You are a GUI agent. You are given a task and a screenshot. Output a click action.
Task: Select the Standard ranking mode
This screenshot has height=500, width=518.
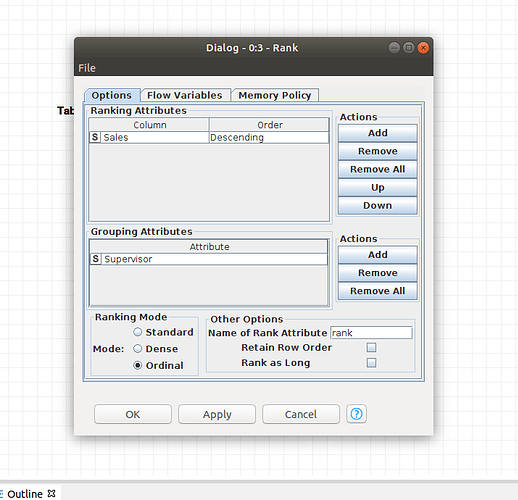138,332
